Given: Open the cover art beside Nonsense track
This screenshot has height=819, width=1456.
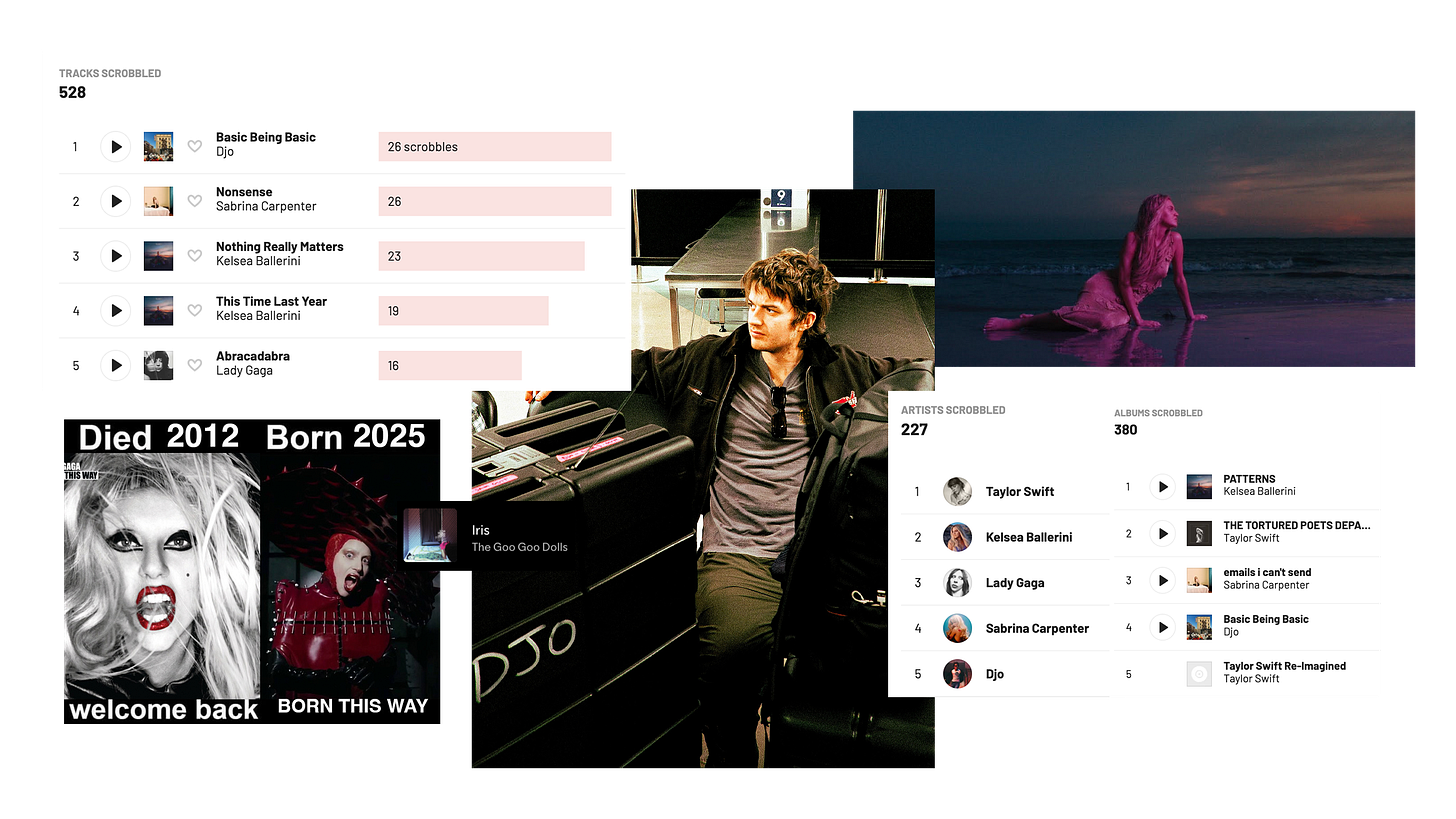Looking at the screenshot, I should (158, 201).
